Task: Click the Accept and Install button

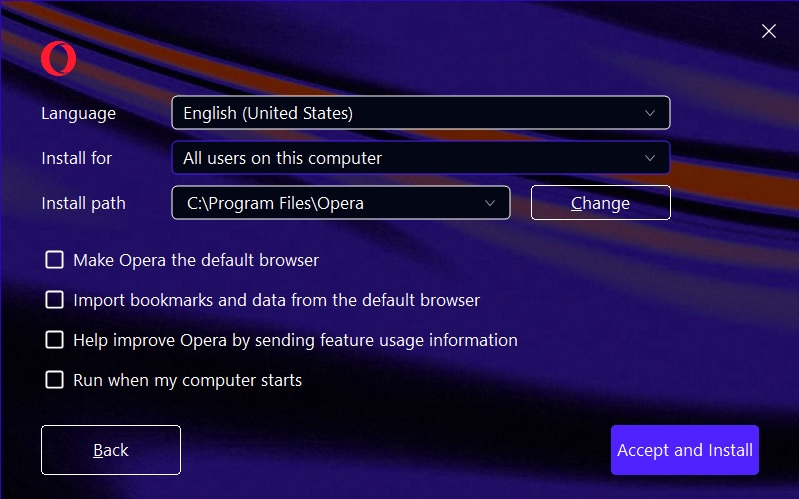Action: tap(685, 450)
